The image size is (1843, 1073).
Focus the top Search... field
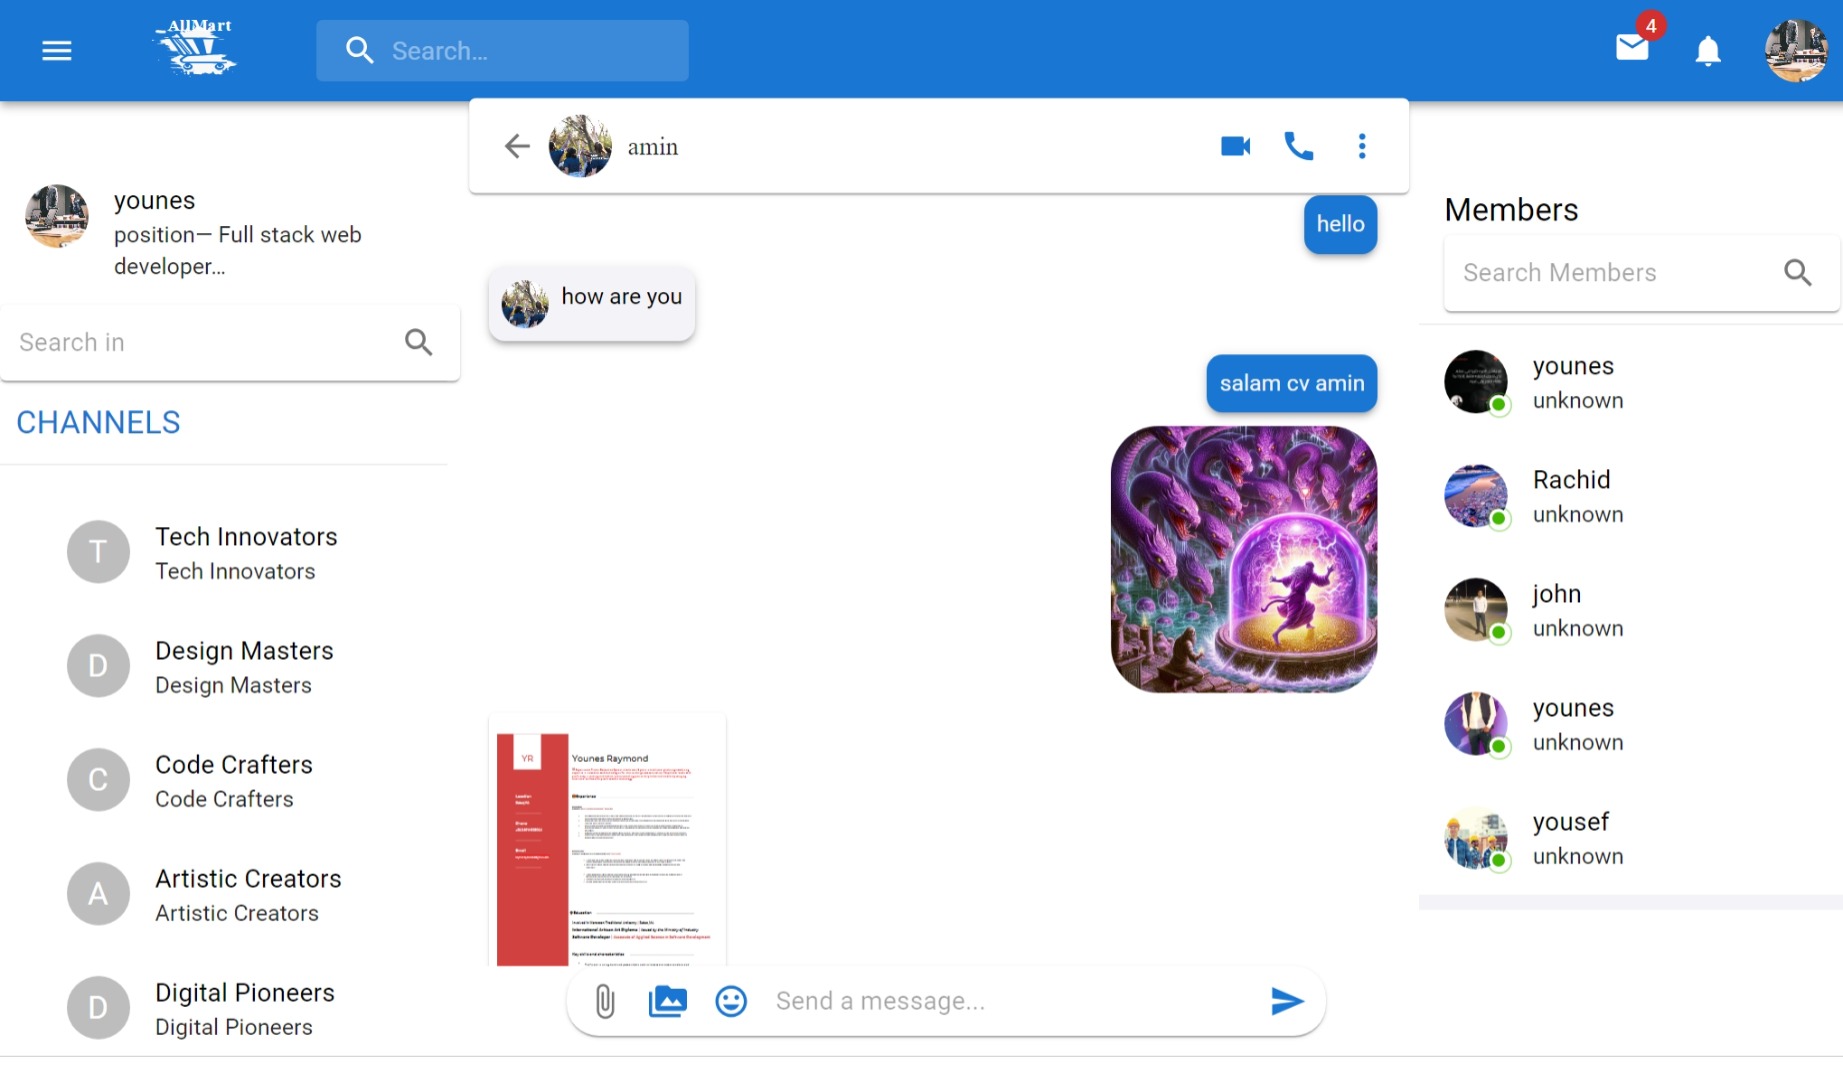[502, 50]
